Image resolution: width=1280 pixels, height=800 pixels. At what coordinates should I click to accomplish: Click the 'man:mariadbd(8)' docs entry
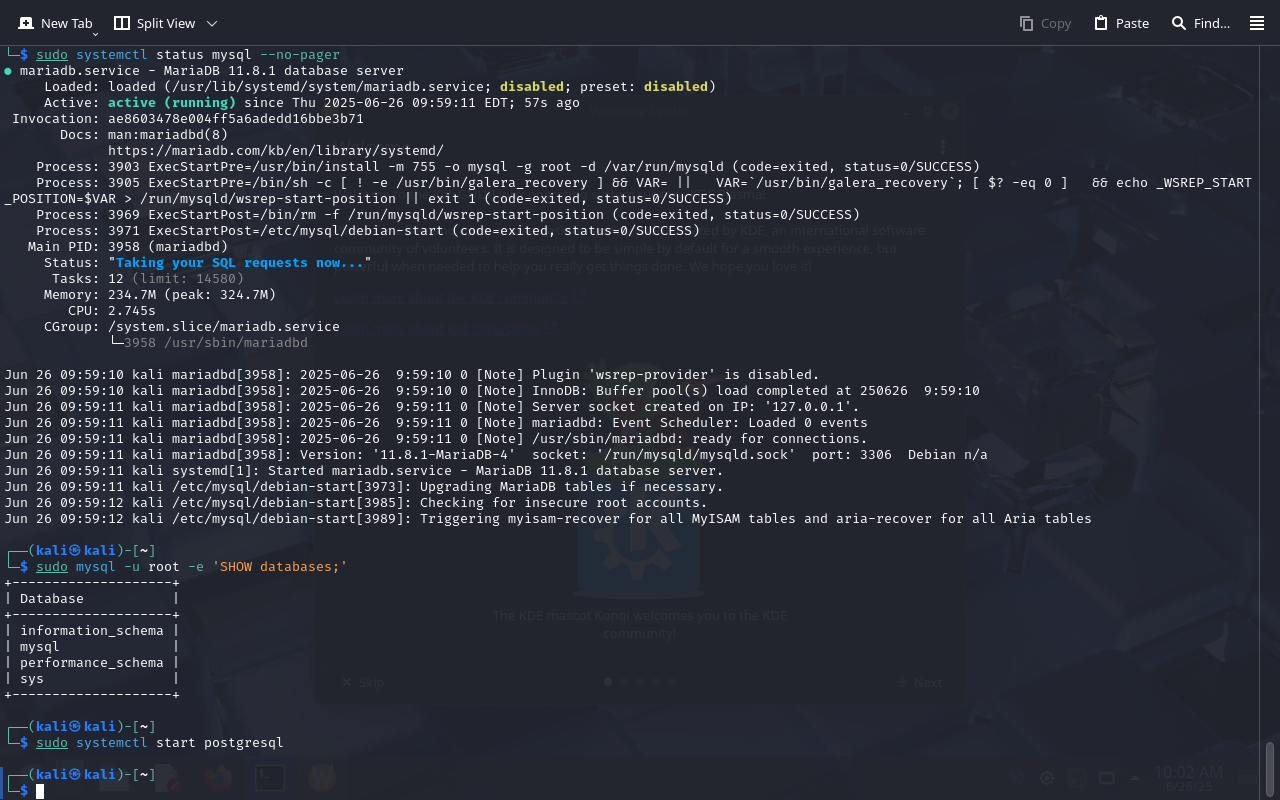[x=168, y=135]
